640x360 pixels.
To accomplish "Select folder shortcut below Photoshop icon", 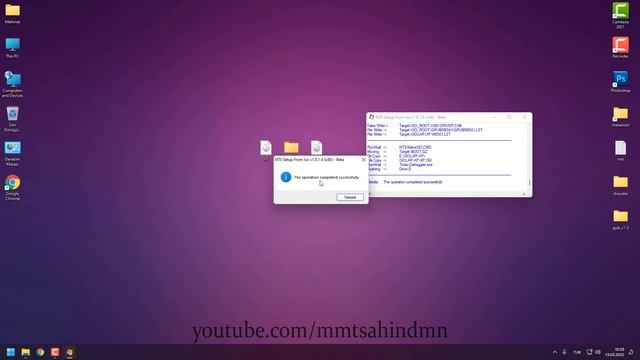I will (x=620, y=117).
